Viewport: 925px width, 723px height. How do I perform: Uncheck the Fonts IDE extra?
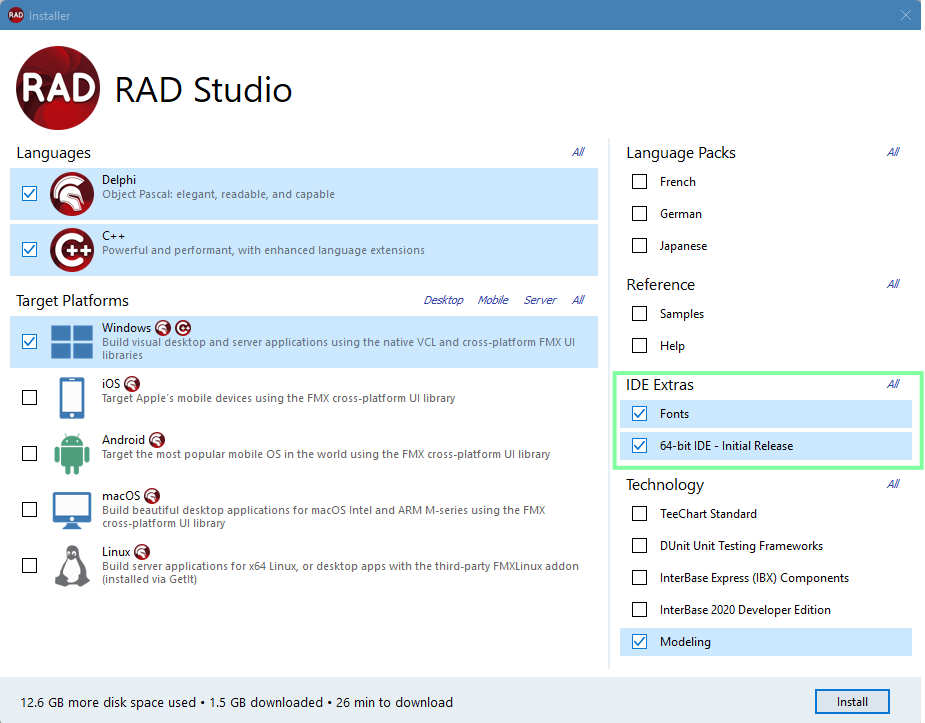click(x=639, y=414)
